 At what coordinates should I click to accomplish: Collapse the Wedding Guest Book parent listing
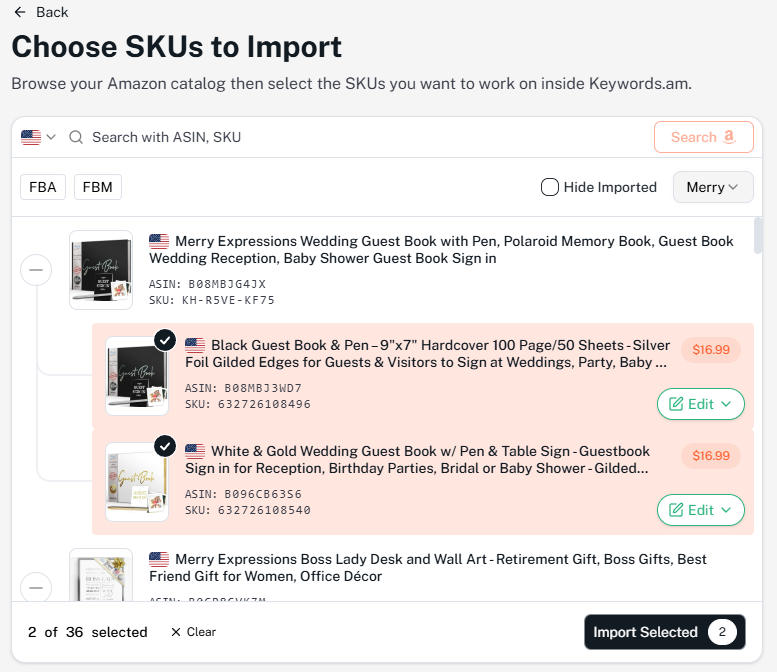click(x=36, y=270)
